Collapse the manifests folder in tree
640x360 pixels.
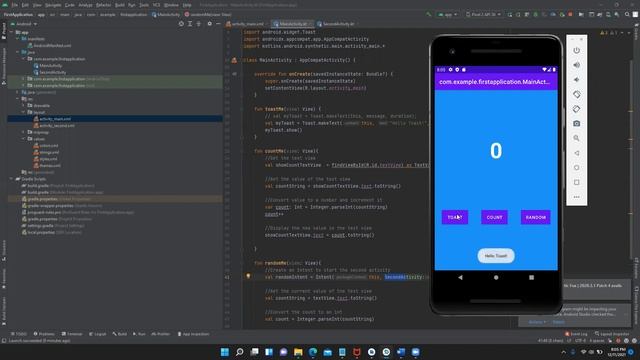click(x=18, y=39)
